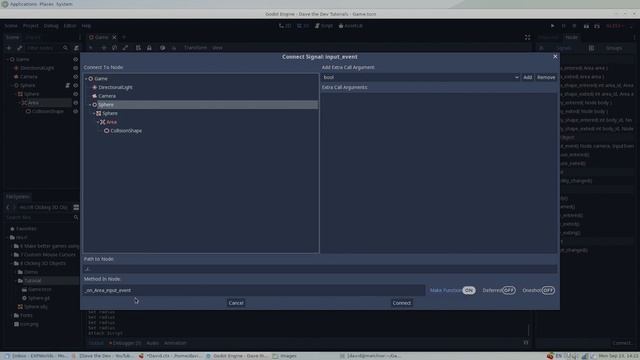
Task: Open the Help menu
Action: point(86,26)
